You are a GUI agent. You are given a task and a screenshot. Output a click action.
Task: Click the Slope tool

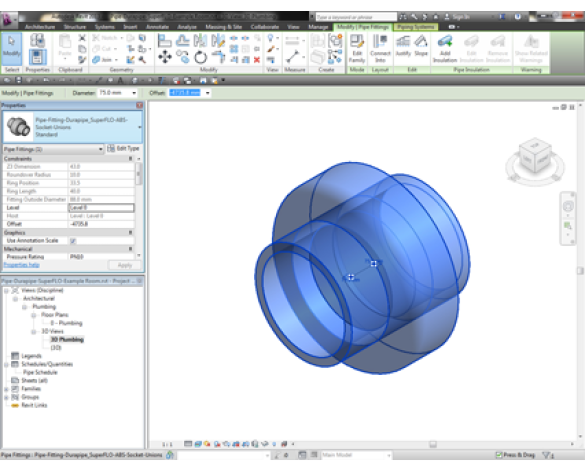coord(421,46)
